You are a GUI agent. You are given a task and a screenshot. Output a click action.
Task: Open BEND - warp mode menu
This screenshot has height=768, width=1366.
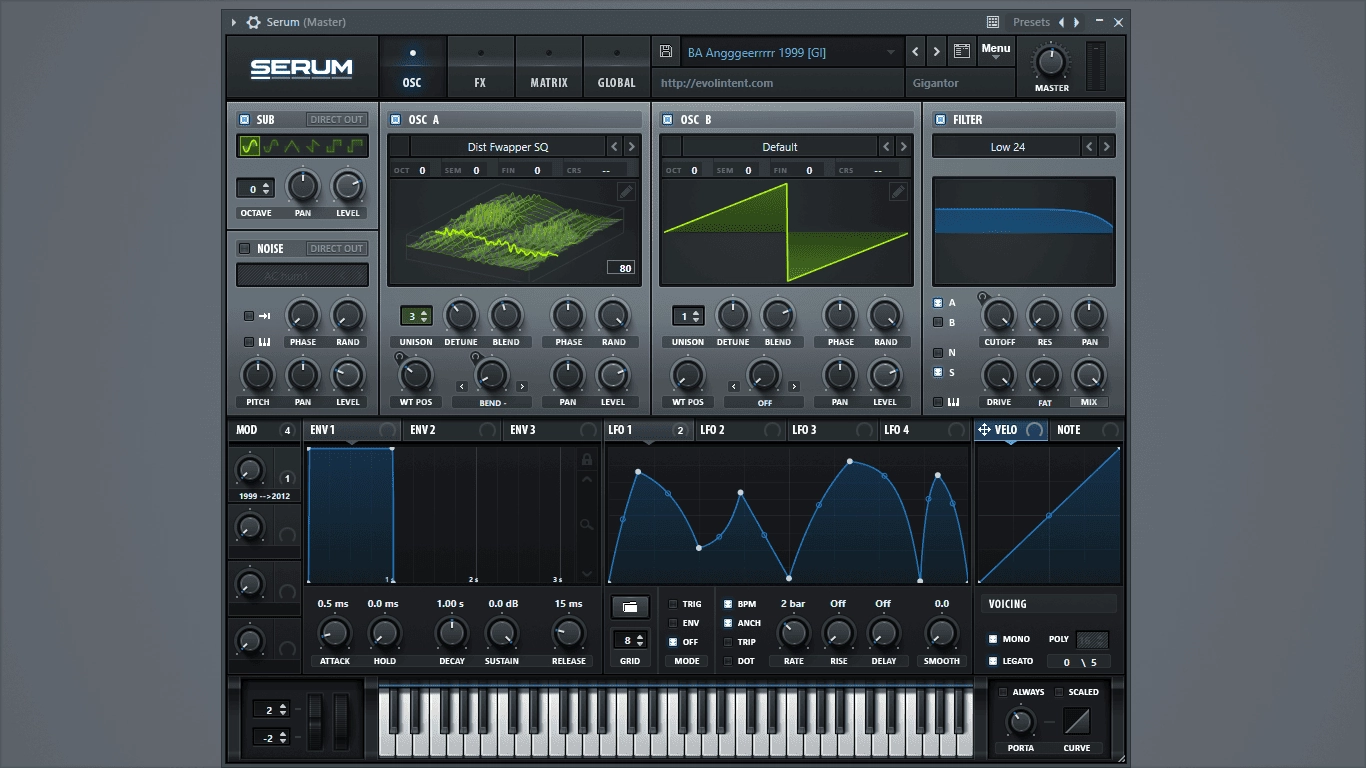(x=491, y=403)
